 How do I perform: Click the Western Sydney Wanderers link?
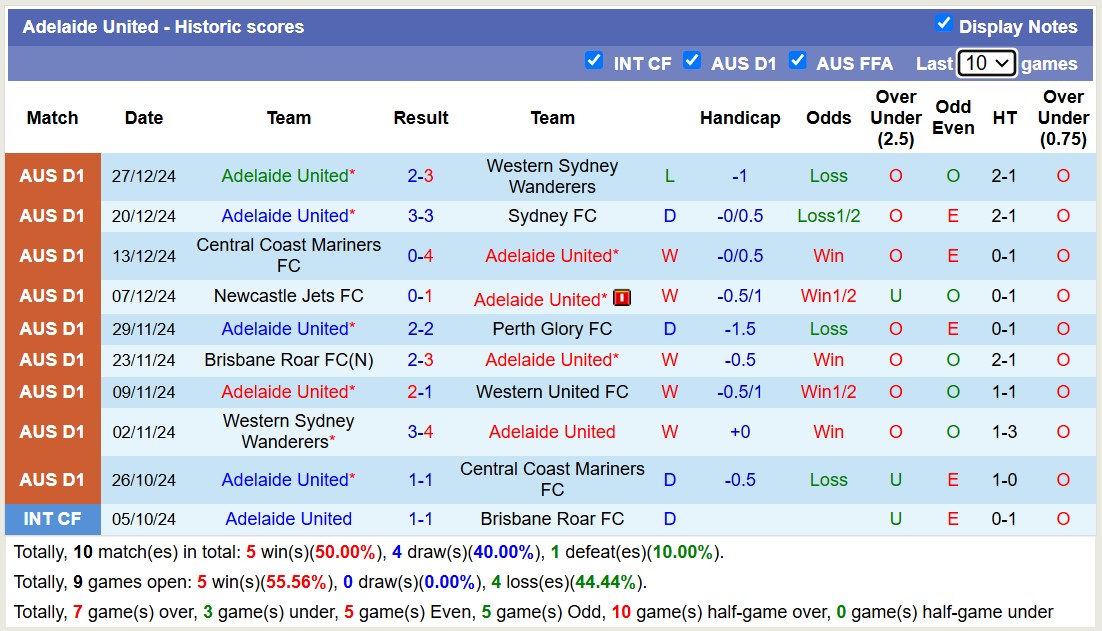(553, 175)
